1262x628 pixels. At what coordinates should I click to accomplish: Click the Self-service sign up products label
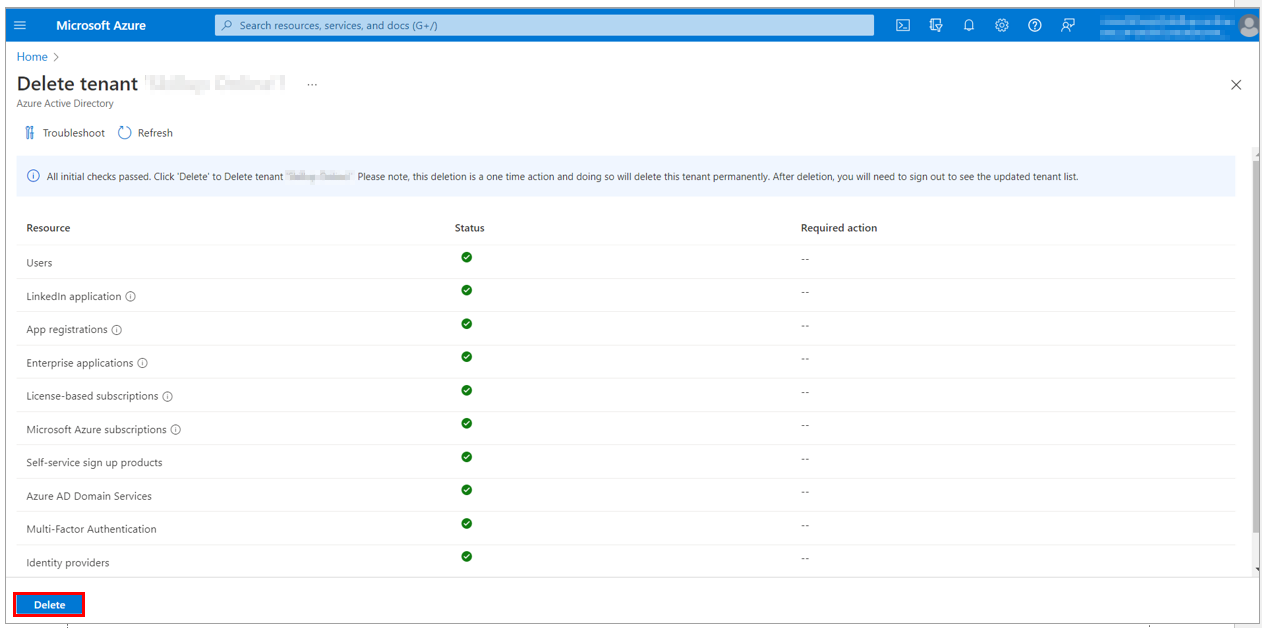pyautogui.click(x=94, y=463)
